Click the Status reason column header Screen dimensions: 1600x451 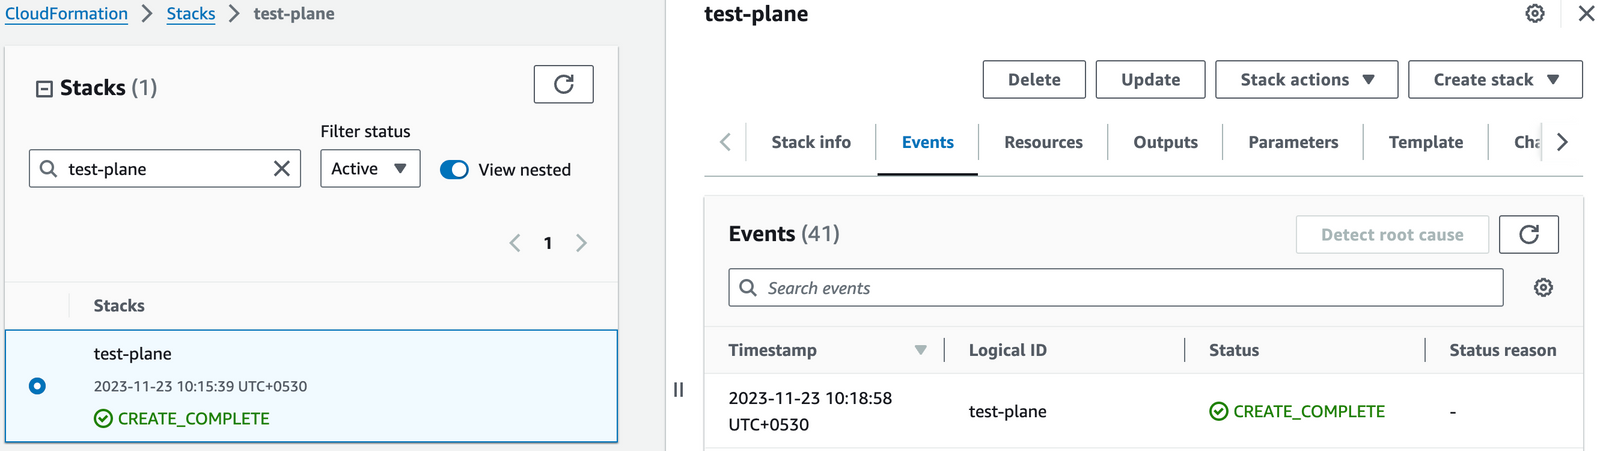(1502, 350)
